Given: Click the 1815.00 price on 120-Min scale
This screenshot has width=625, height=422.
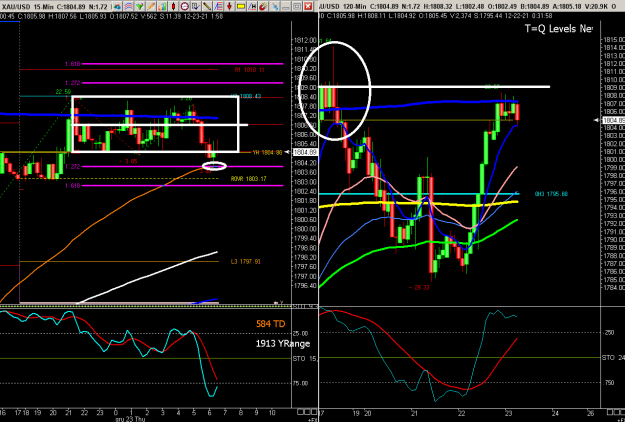Looking at the screenshot, I should pos(614,39).
